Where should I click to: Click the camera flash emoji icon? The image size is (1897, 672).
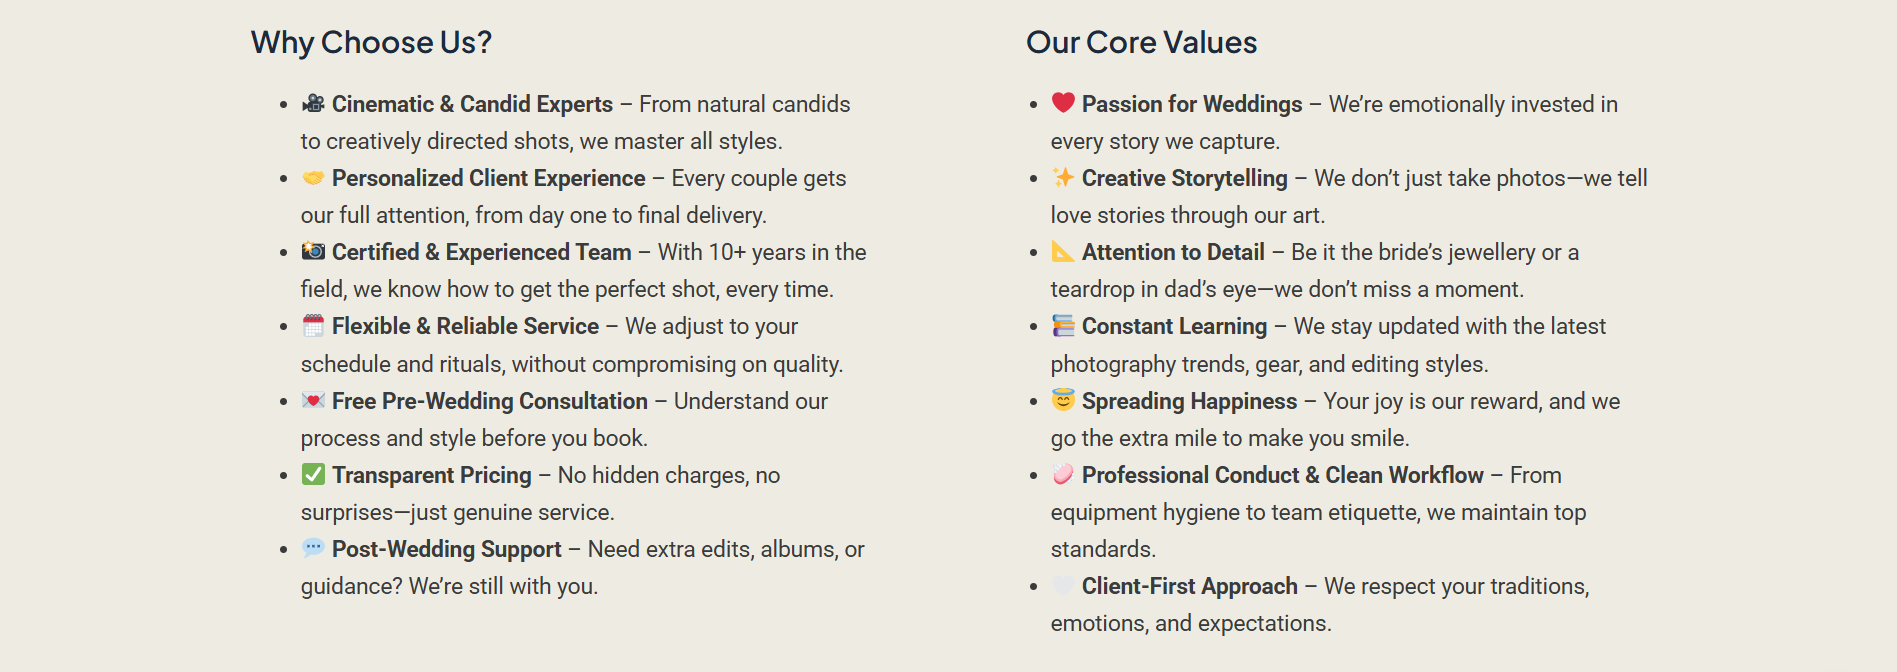point(313,251)
